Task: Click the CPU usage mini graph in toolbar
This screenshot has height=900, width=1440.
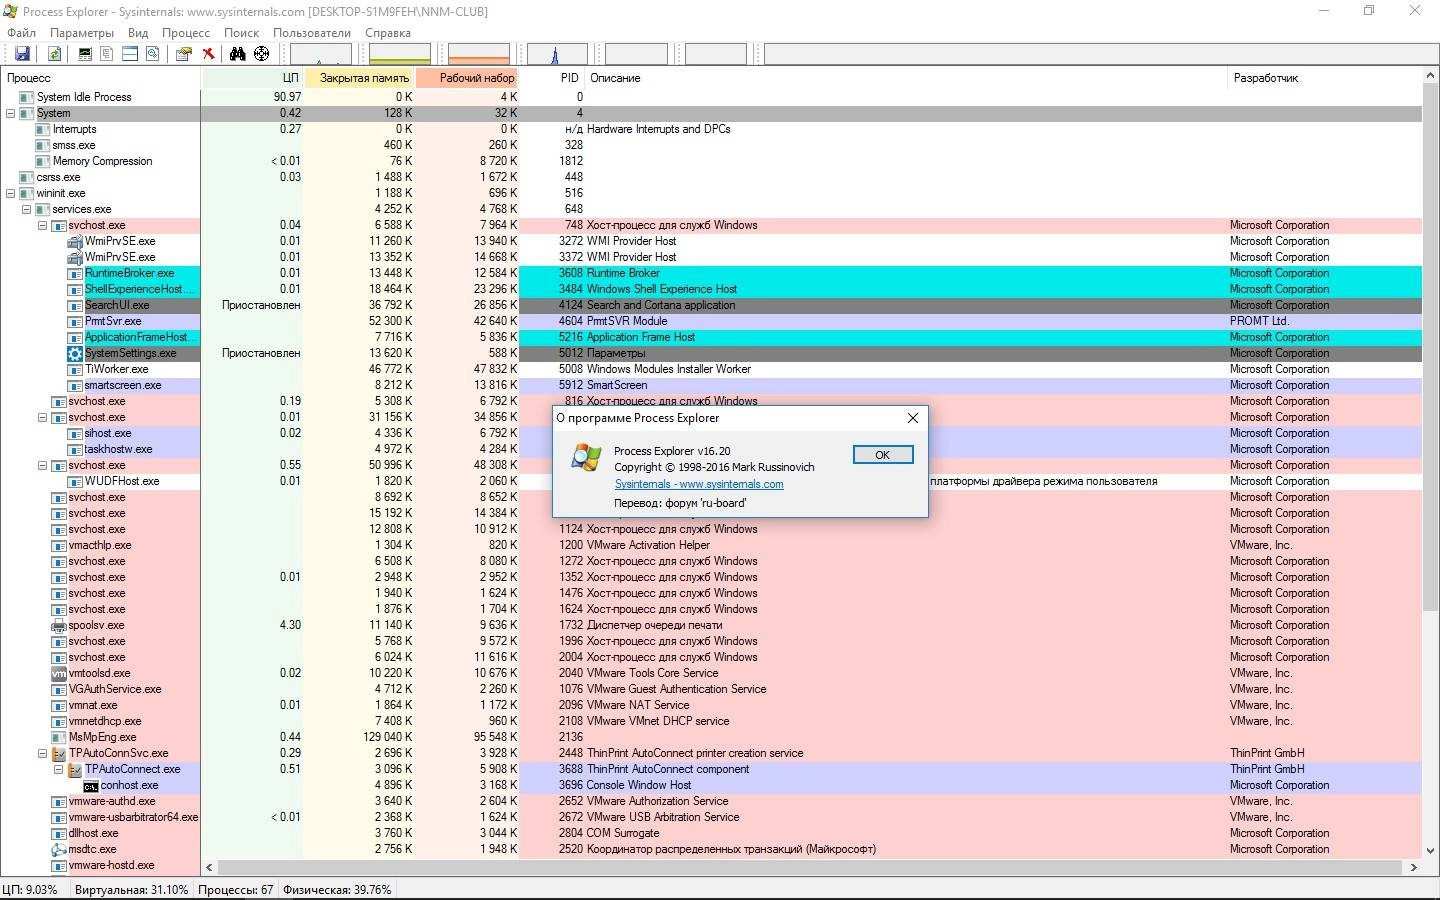Action: tap(321, 54)
